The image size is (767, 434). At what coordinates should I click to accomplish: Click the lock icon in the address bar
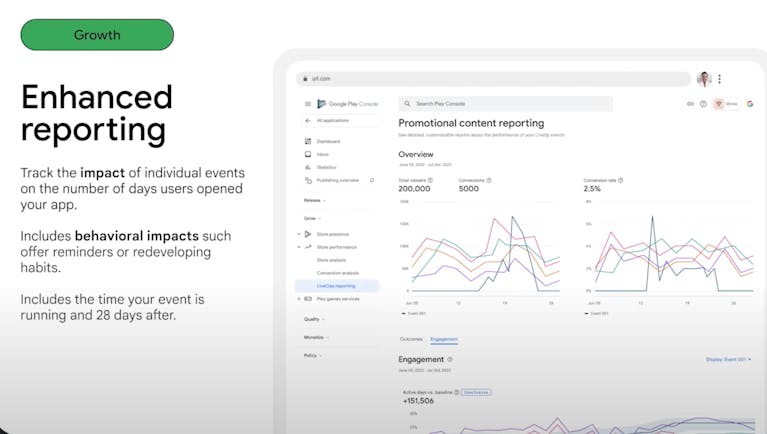[305, 79]
